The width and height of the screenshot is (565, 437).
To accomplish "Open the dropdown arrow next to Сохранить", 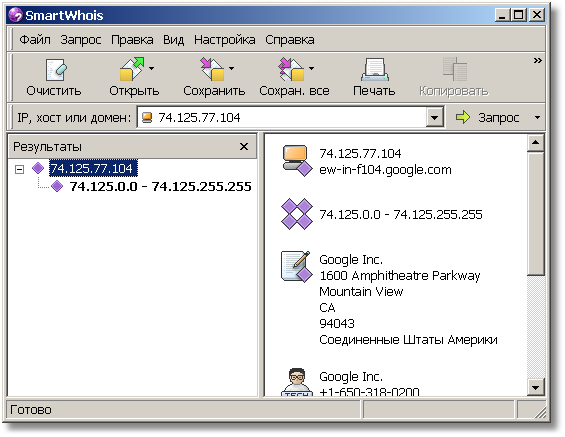I will click(231, 68).
